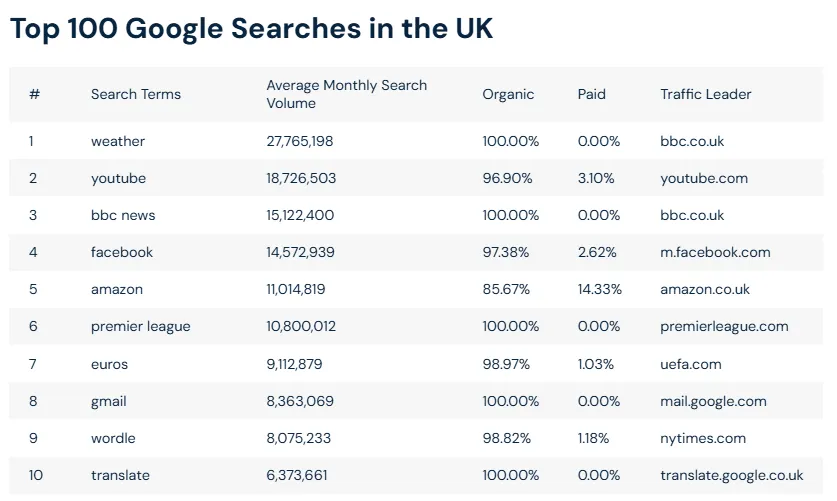Screen dimensions: 837x501
Task: Select the 'youtube' search term cell
Action: (x=118, y=178)
